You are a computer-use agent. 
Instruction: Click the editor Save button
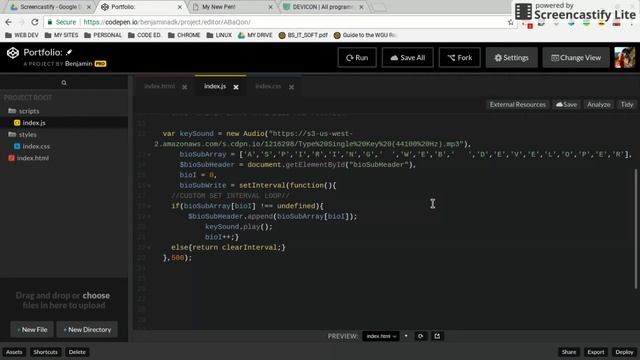(x=567, y=105)
